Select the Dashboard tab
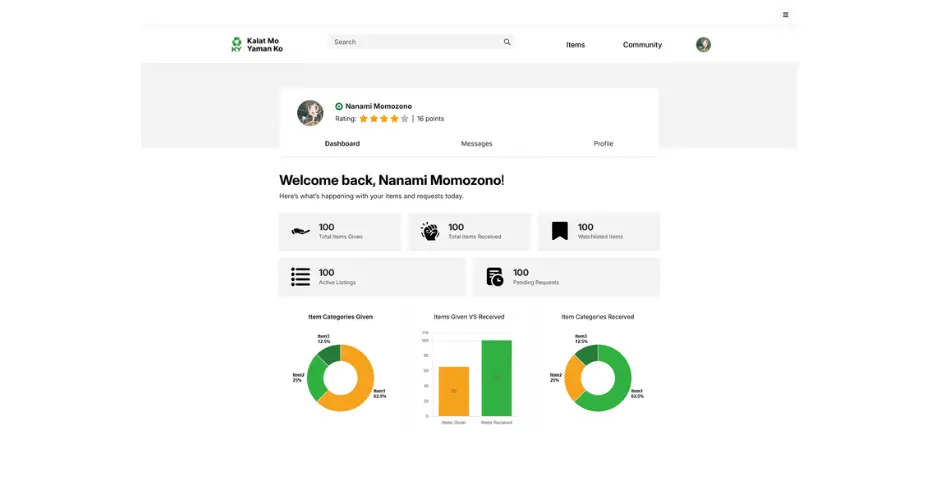 coord(342,144)
